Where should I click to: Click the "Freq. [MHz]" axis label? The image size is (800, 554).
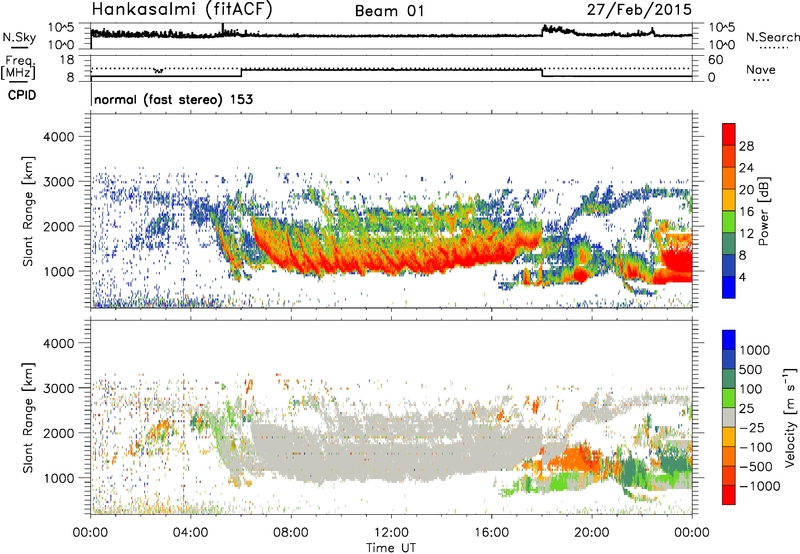[19, 67]
